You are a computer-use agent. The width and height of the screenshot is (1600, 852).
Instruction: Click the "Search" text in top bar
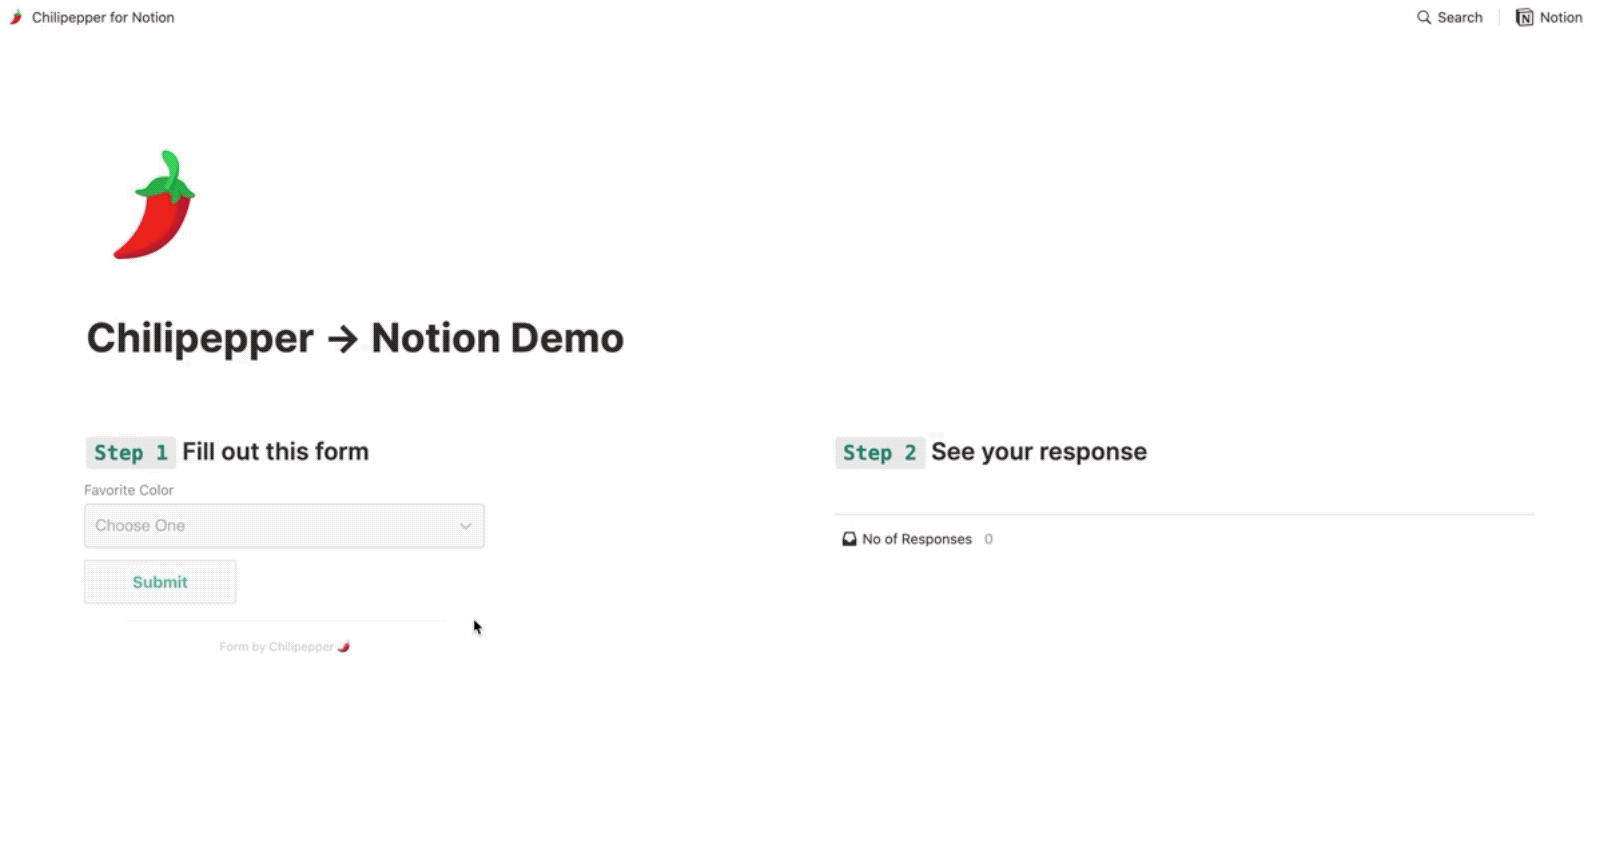point(1459,17)
